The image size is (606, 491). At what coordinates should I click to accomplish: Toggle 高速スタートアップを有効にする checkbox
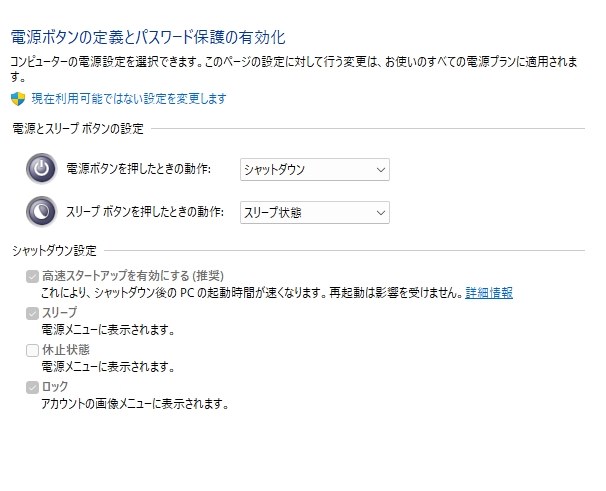[32, 276]
